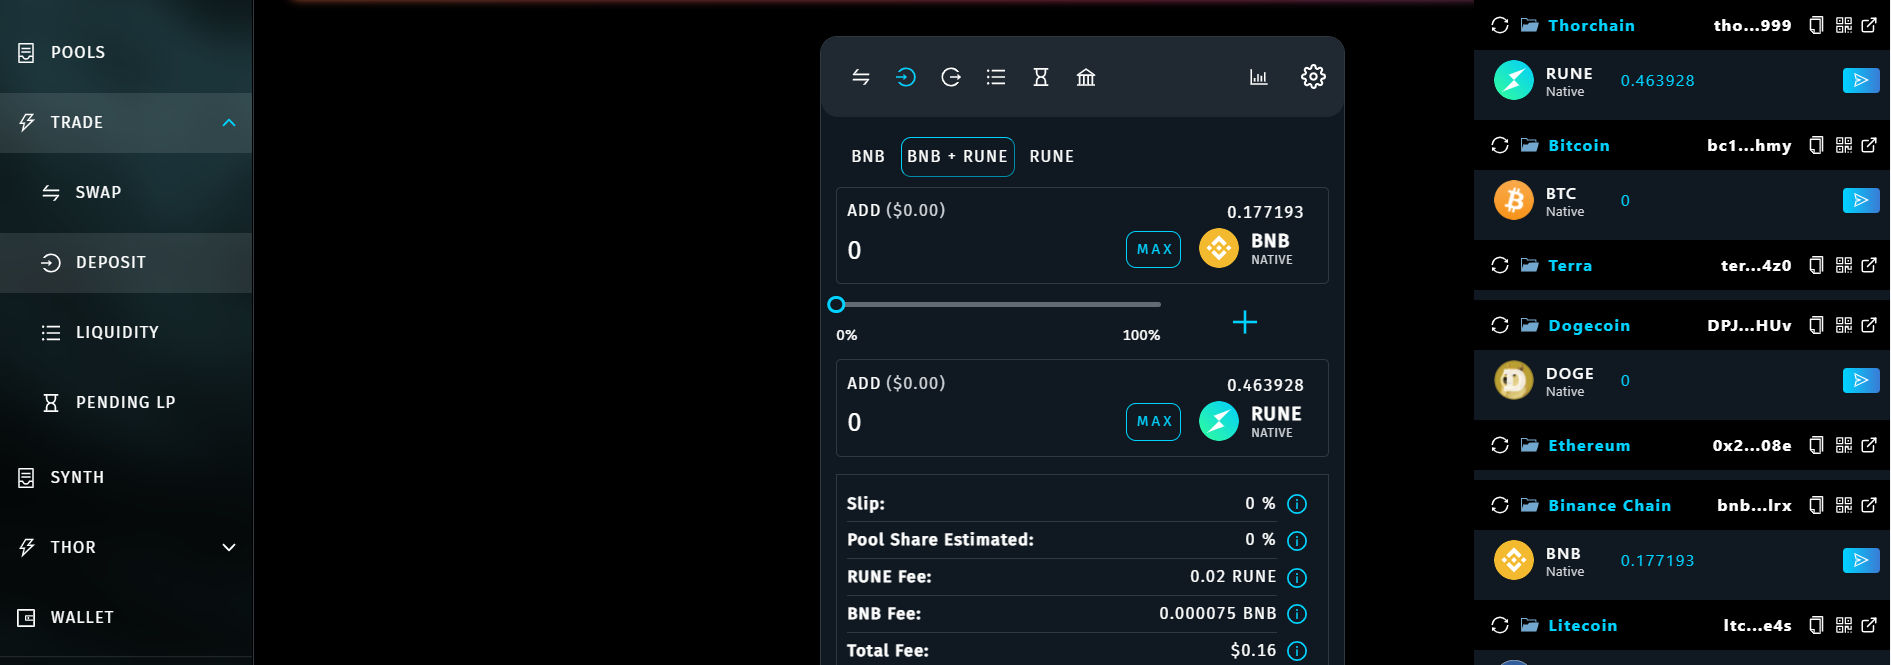The image size is (1891, 665).
Task: Click MAX for BNB amount
Action: (x=1154, y=249)
